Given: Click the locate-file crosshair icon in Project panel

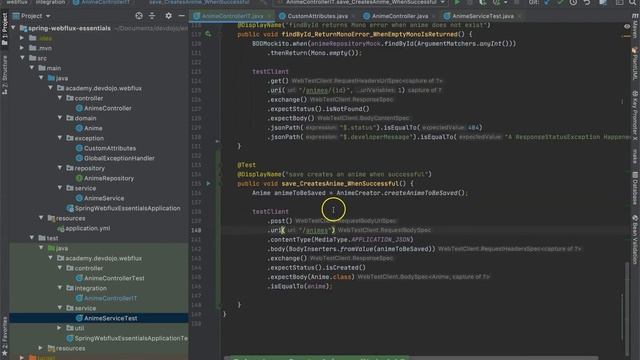Looking at the screenshot, I should coord(139,16).
